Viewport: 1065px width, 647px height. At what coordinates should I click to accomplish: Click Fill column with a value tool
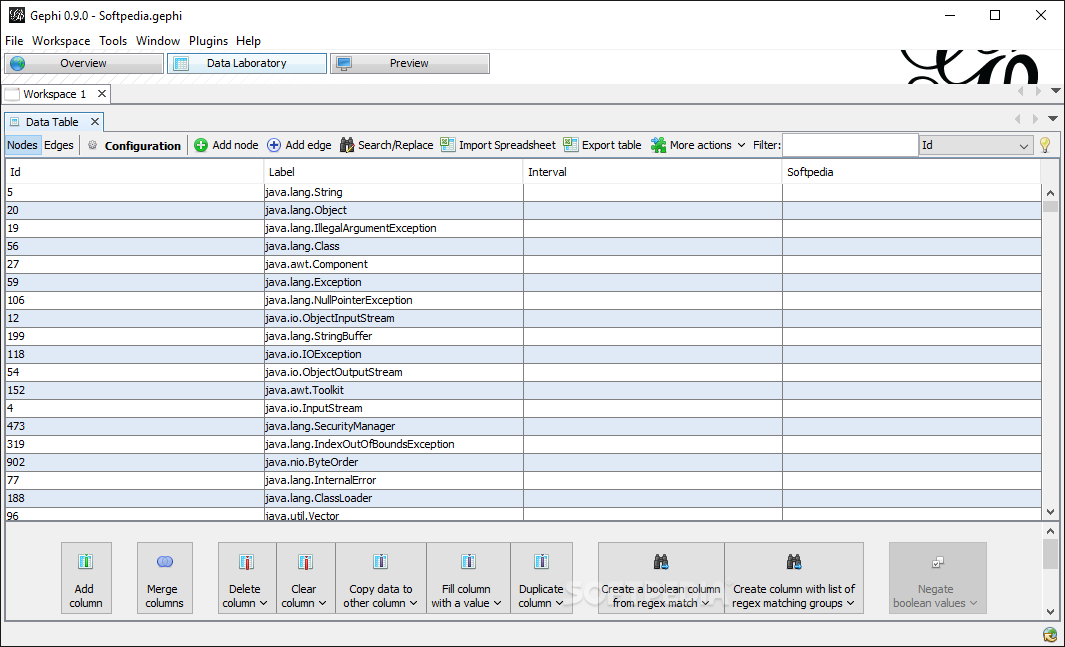tap(468, 578)
